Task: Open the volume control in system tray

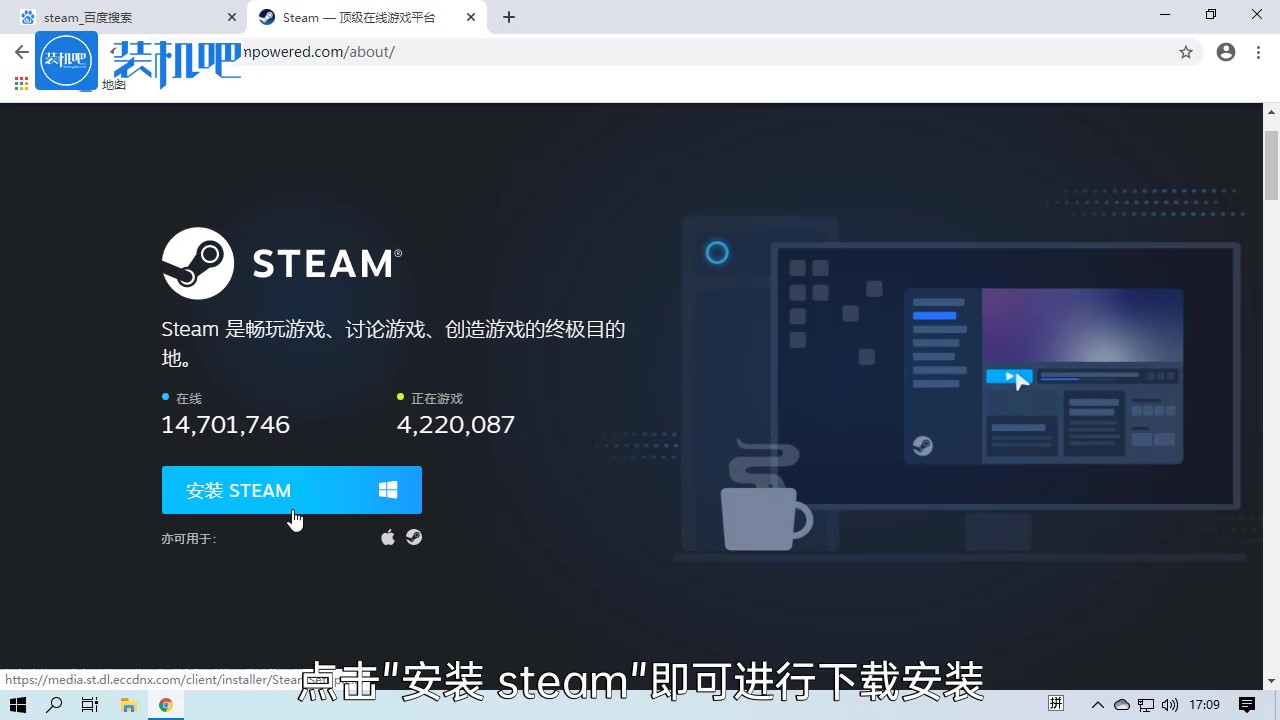Action: tap(1169, 705)
